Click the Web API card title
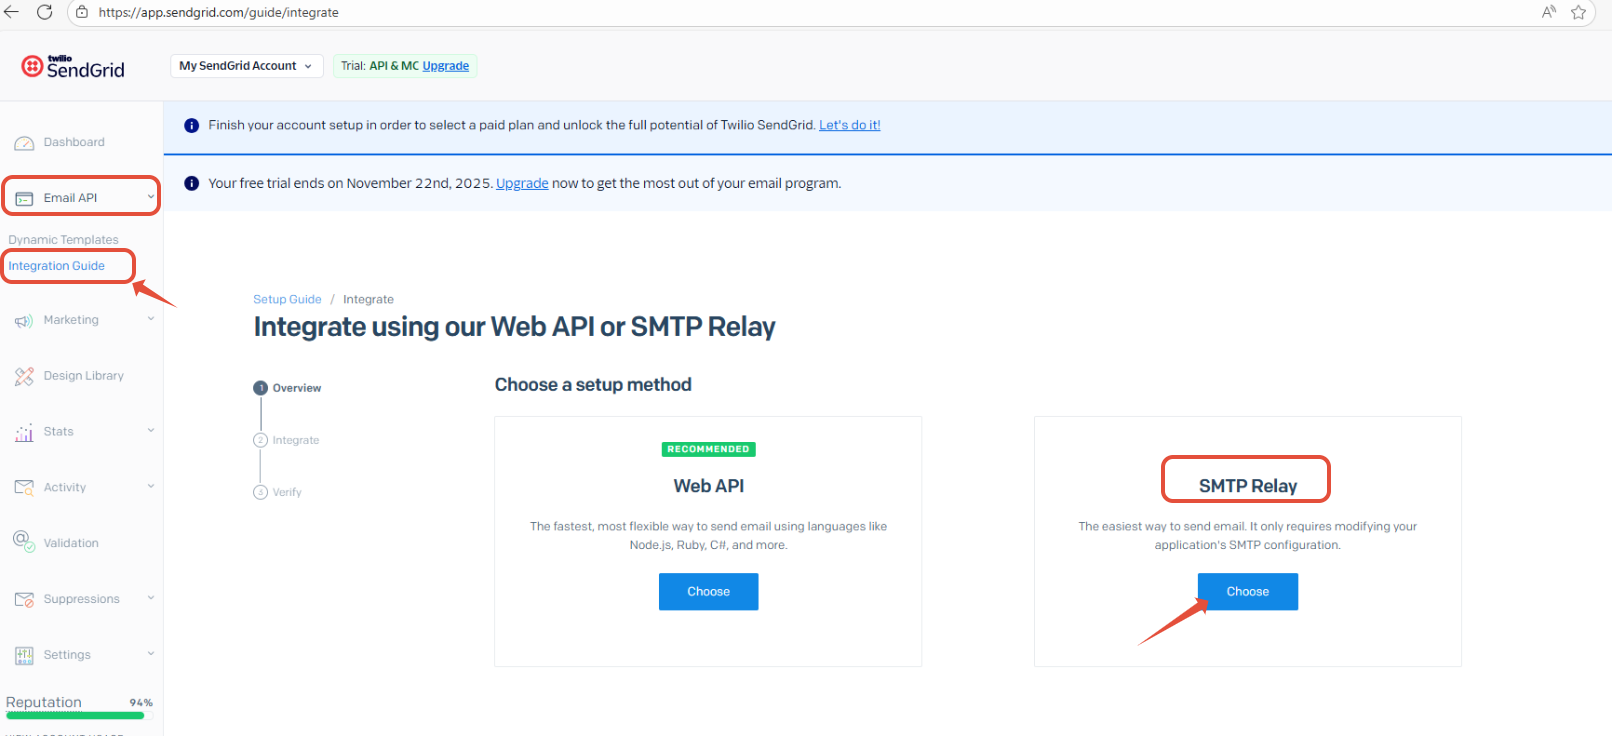Image resolution: width=1612 pixels, height=736 pixels. tap(708, 486)
